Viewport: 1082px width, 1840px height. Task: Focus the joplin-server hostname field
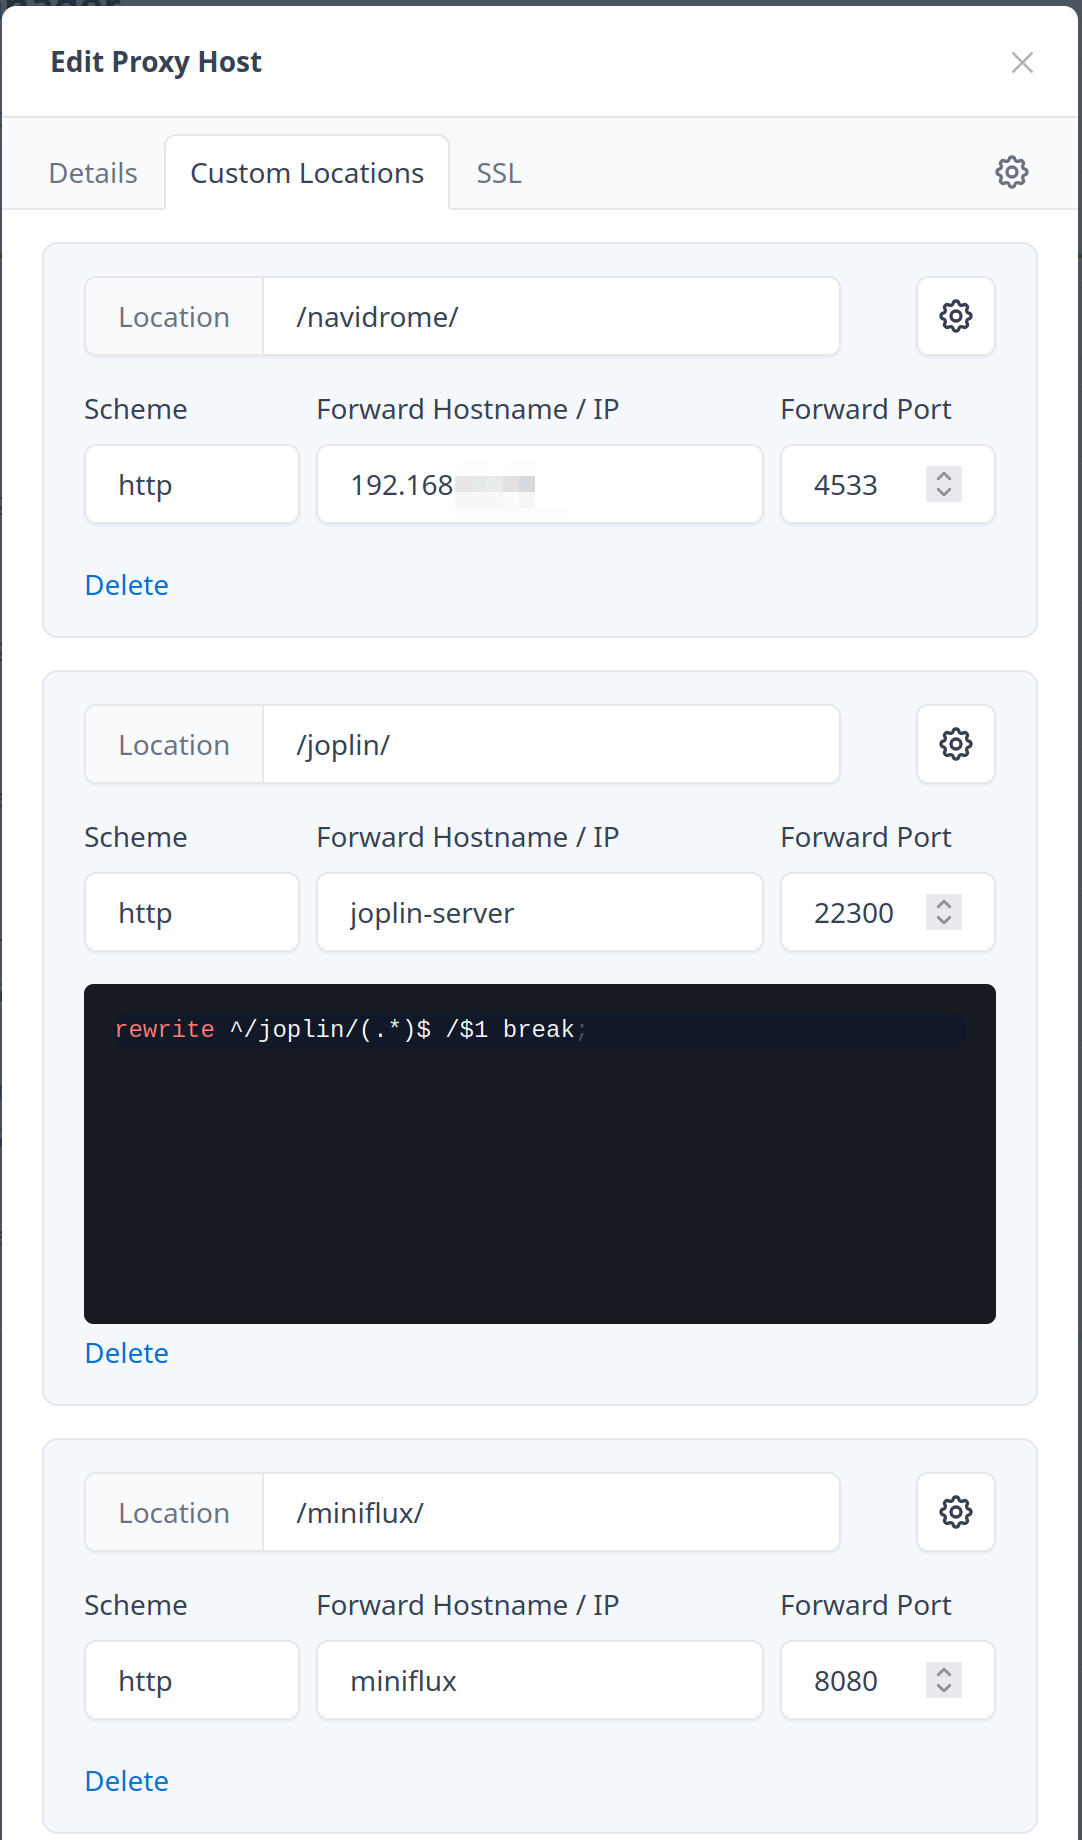tap(539, 913)
